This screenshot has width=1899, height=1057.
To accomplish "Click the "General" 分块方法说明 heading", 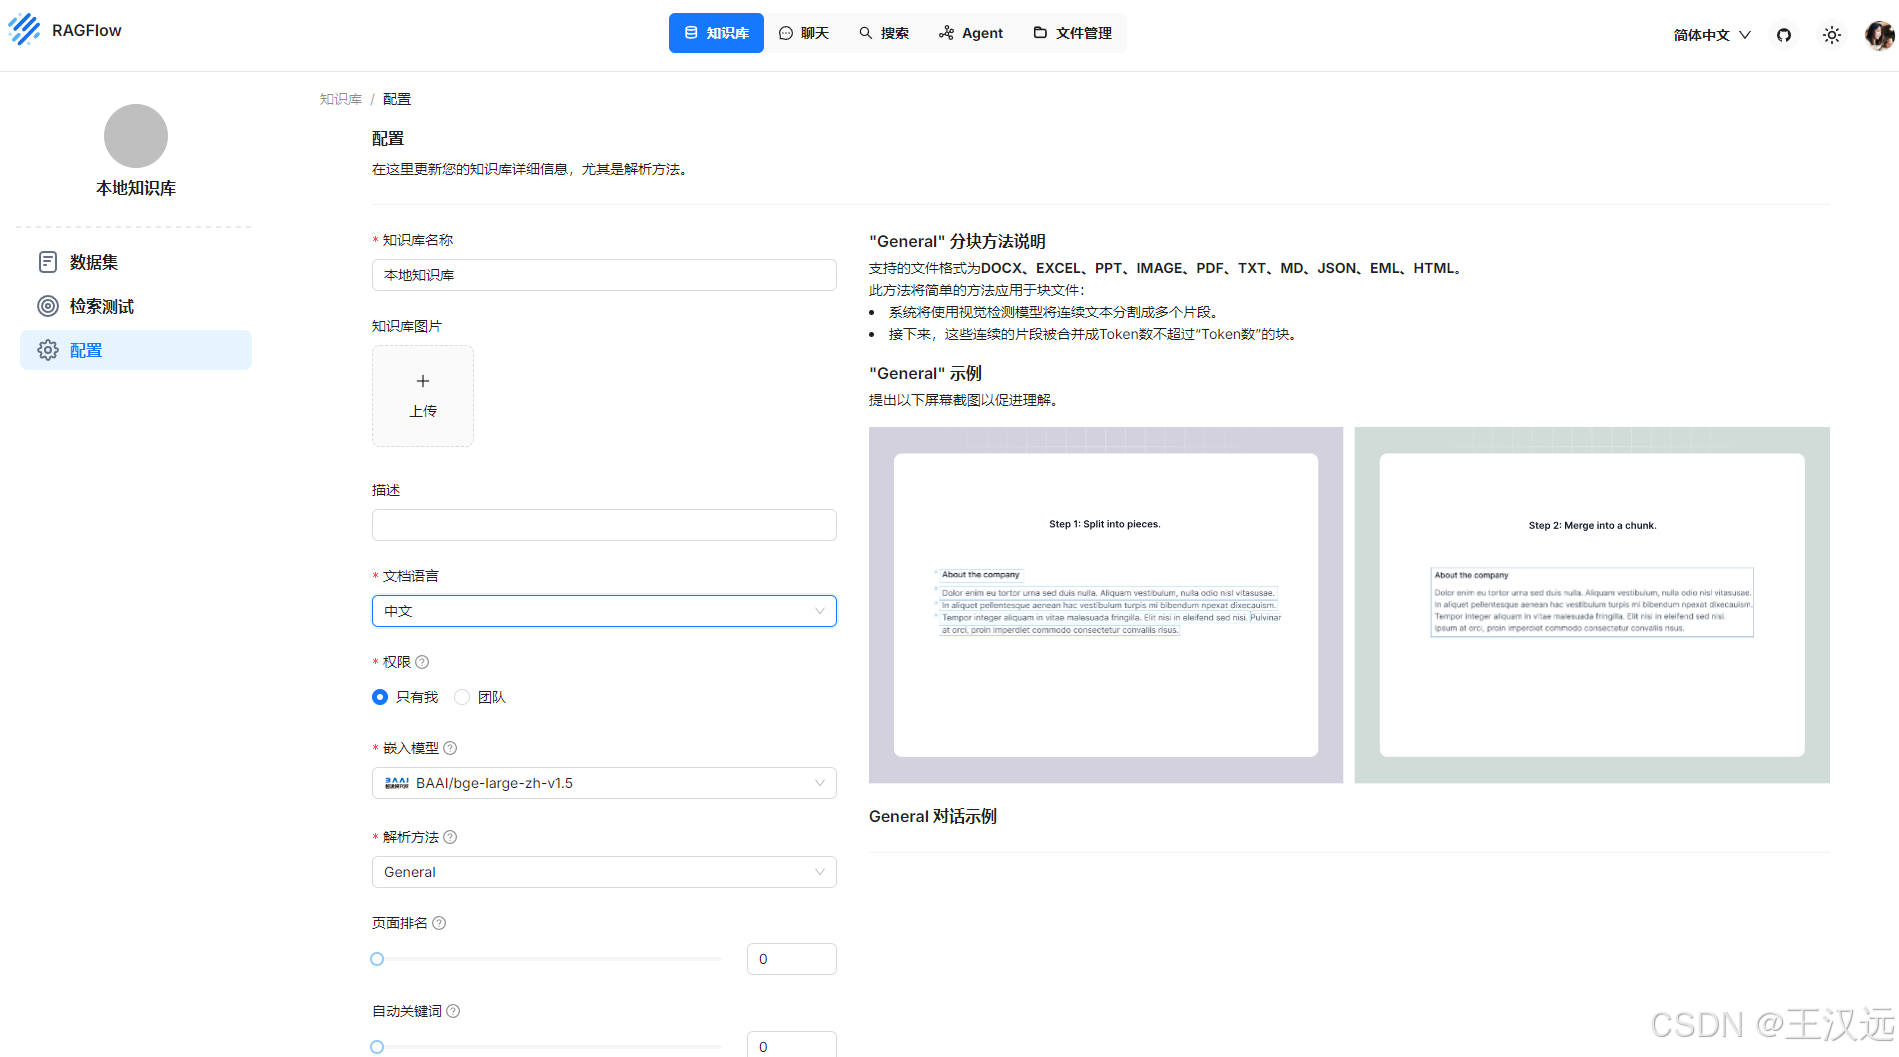I will pos(957,241).
